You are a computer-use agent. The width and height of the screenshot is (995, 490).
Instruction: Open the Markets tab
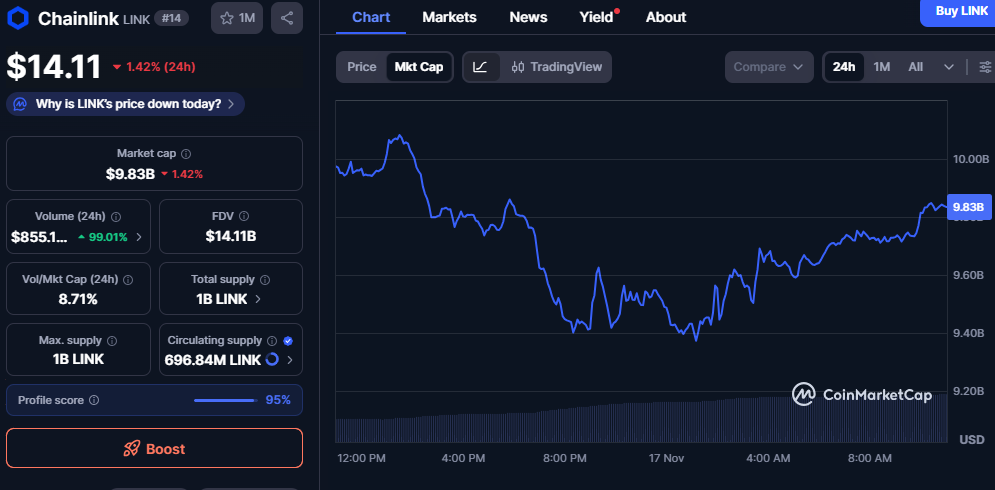449,17
